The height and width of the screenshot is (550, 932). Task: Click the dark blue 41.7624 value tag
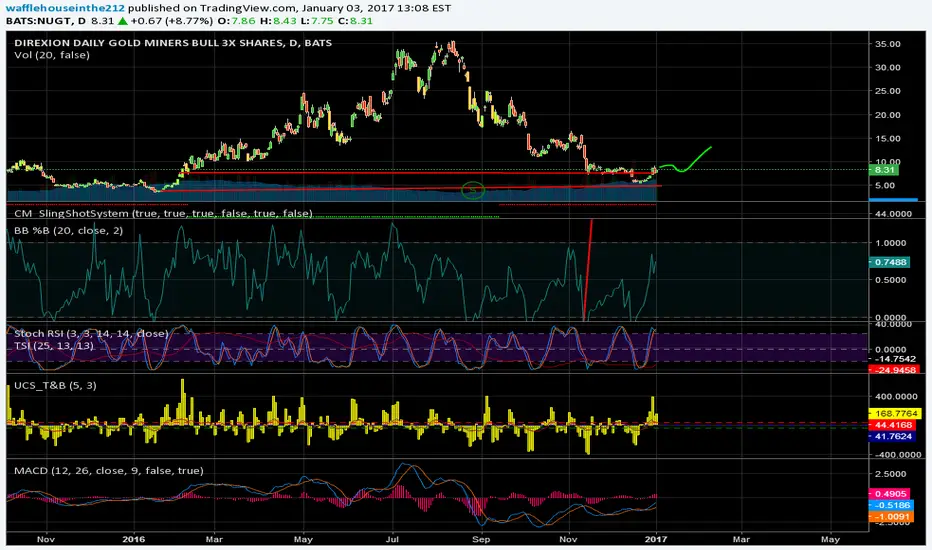(893, 436)
